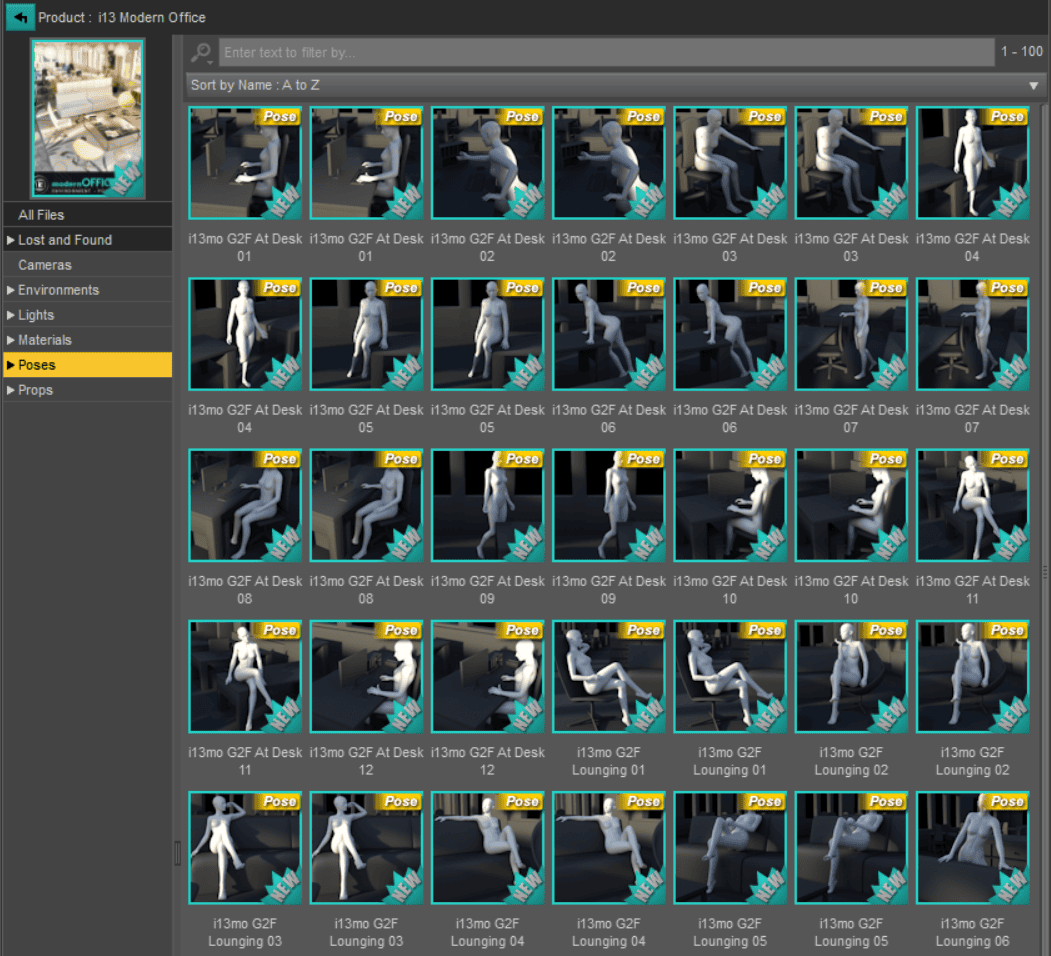Choose the first Lounging 05 pose icon
The height and width of the screenshot is (956, 1051).
coord(730,848)
